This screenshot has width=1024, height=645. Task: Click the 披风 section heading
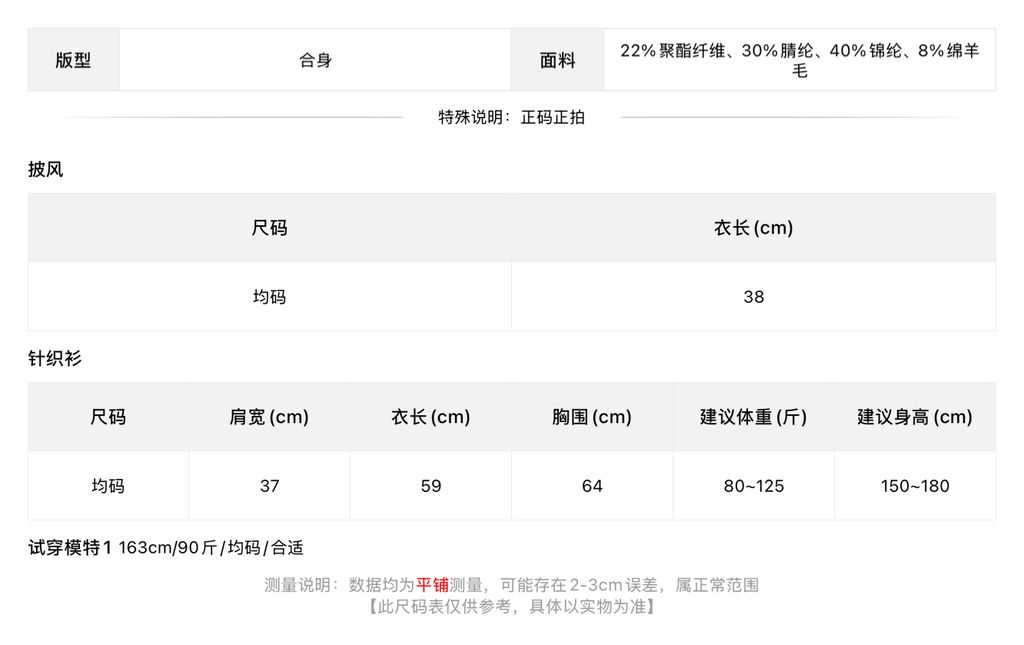(46, 170)
